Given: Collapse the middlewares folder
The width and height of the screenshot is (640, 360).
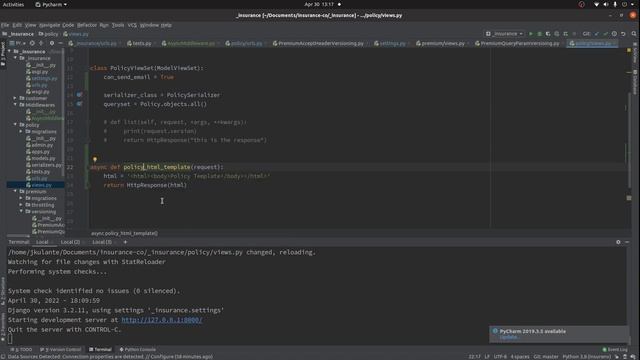Looking at the screenshot, I should [x=15, y=105].
